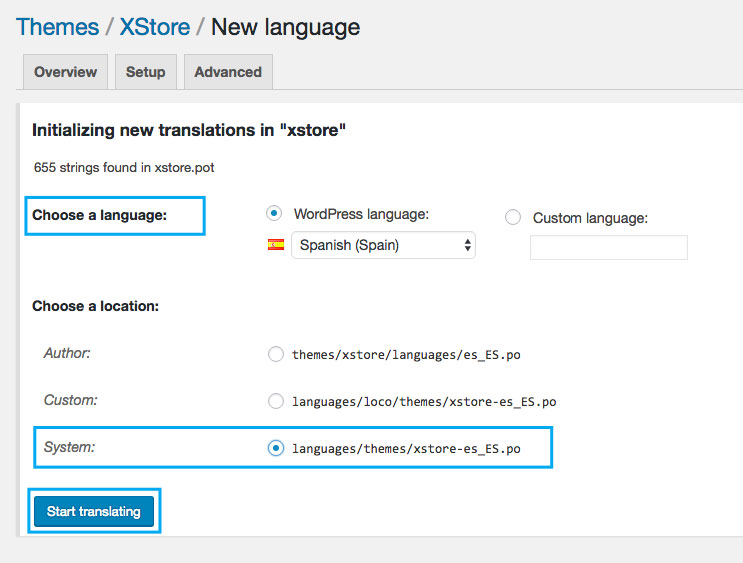Open the XStore breadcrumb link

pos(157,27)
